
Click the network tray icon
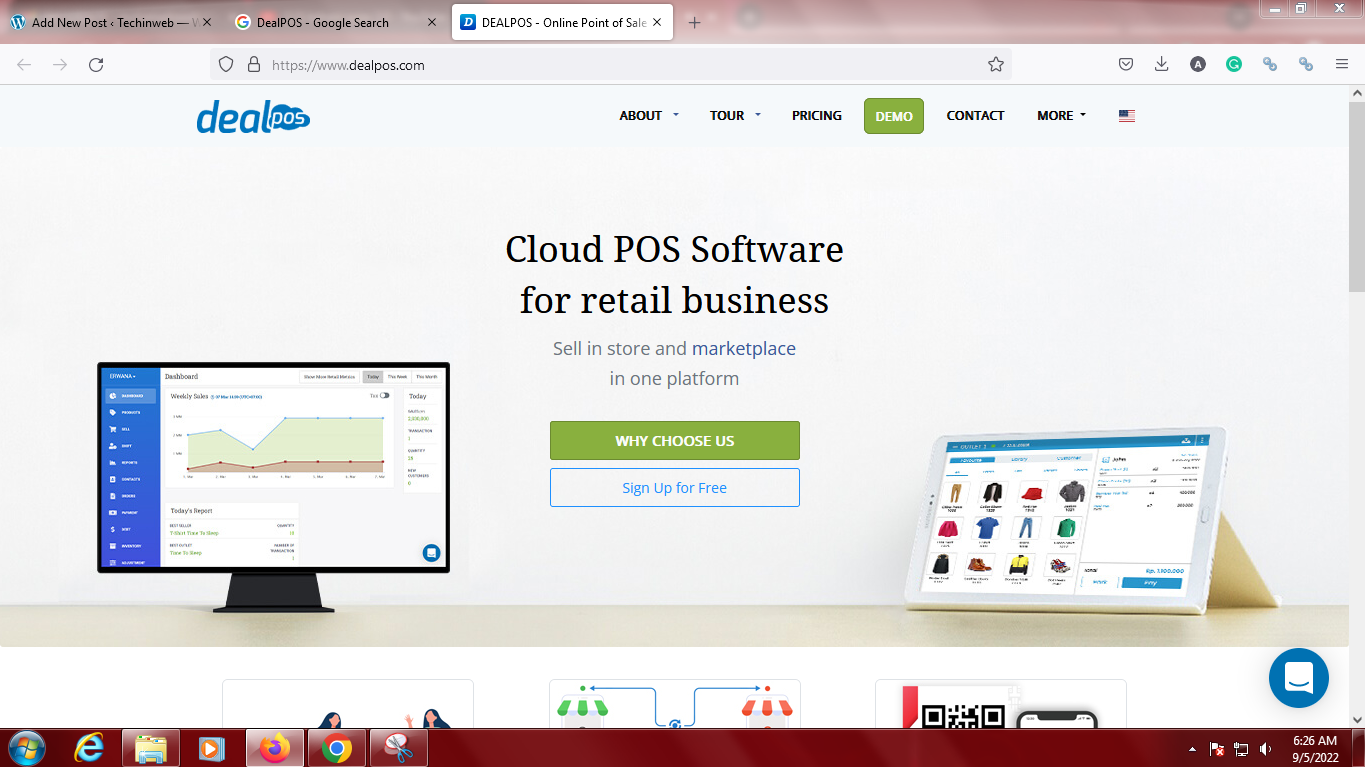(1242, 749)
